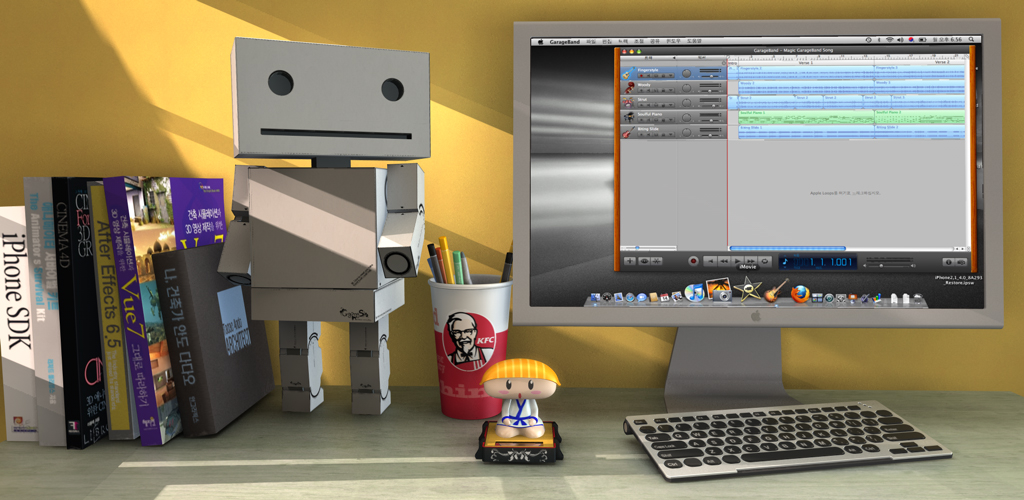Start recording with the red Record button
Screen dimensions: 1024x500
[x=693, y=261]
